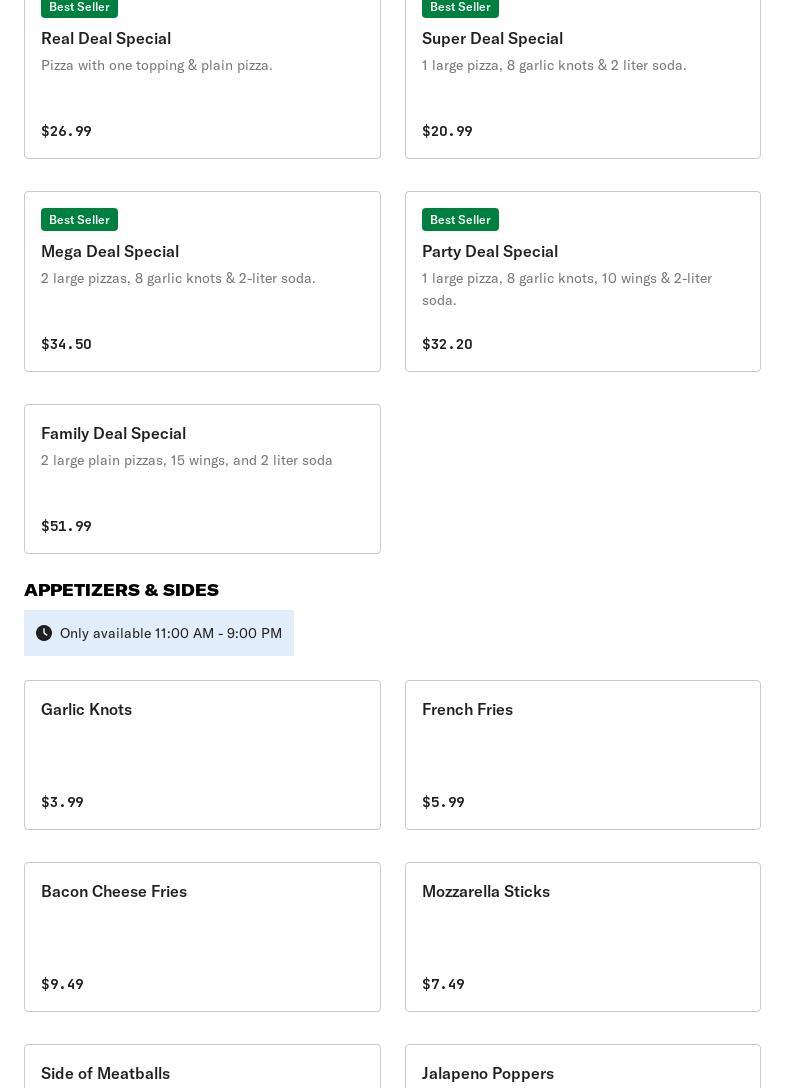Click the Appetizers & Sides section heading

(121, 590)
